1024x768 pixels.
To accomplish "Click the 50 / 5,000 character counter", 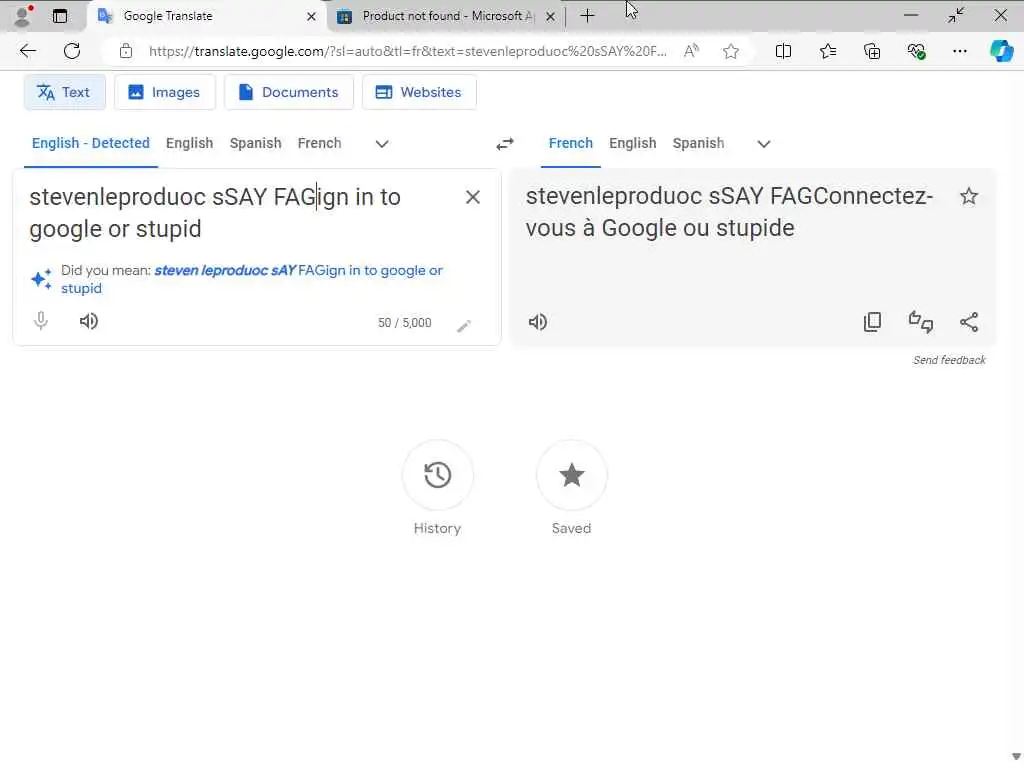I will pos(404,323).
